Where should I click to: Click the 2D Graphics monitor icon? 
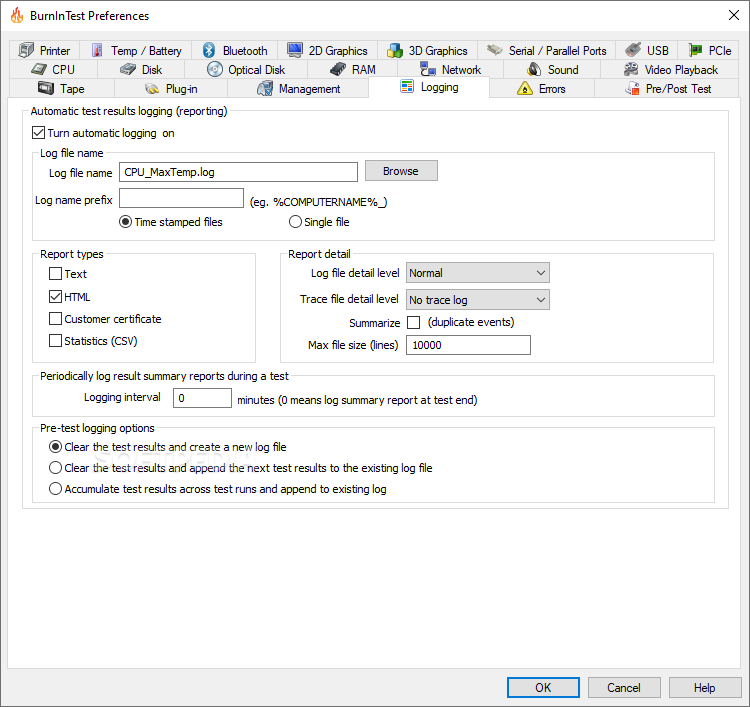click(x=295, y=49)
